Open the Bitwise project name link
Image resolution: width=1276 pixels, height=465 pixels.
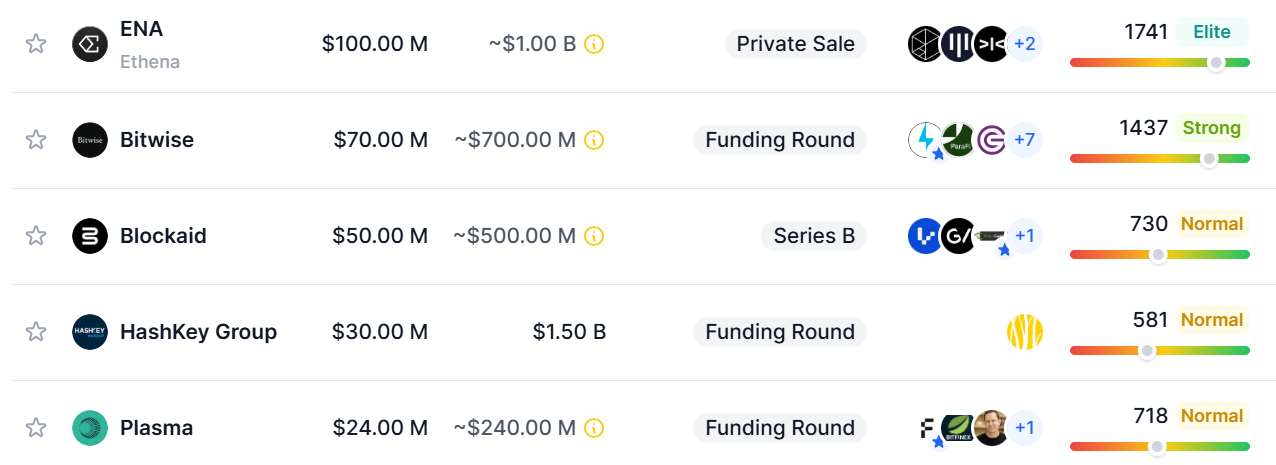pyautogui.click(x=157, y=140)
